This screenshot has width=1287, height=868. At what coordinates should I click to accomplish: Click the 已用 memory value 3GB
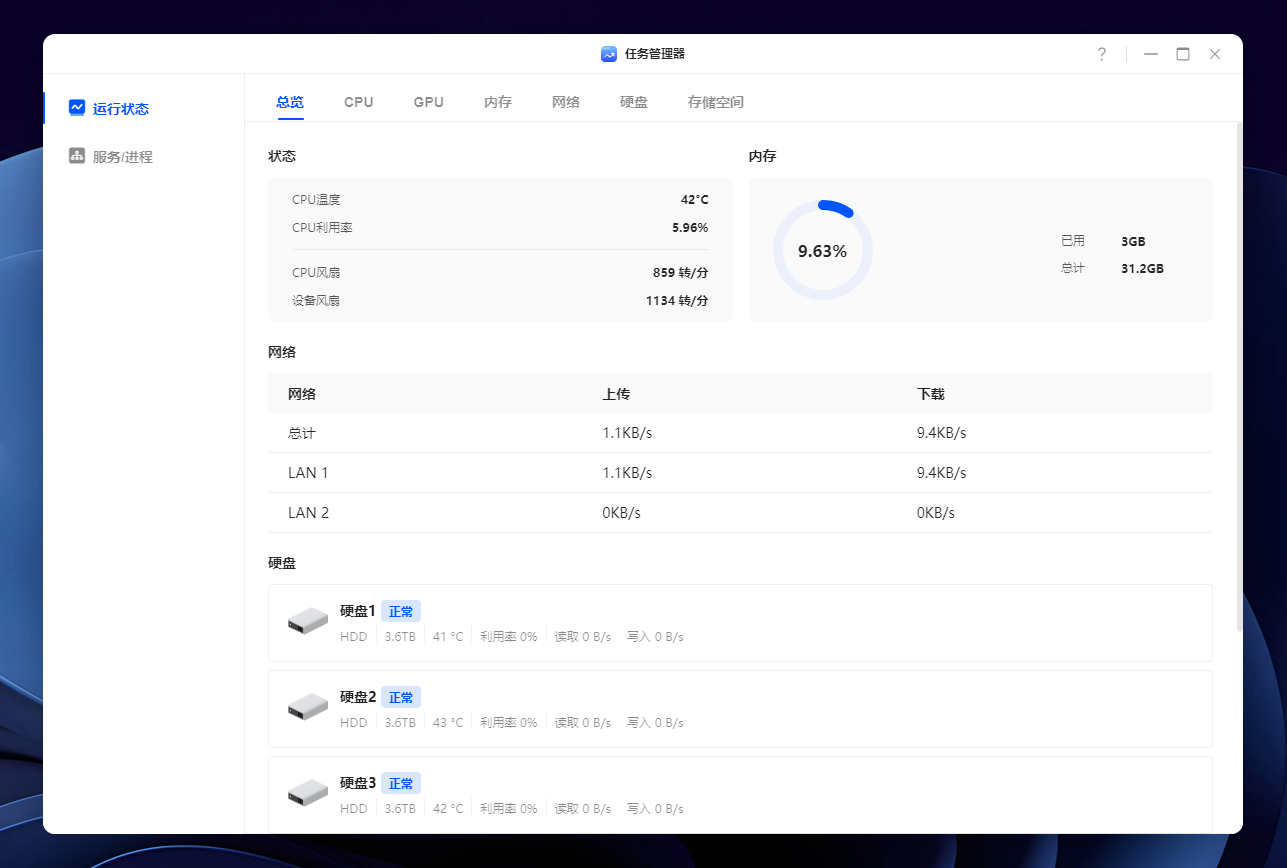[x=1133, y=242]
